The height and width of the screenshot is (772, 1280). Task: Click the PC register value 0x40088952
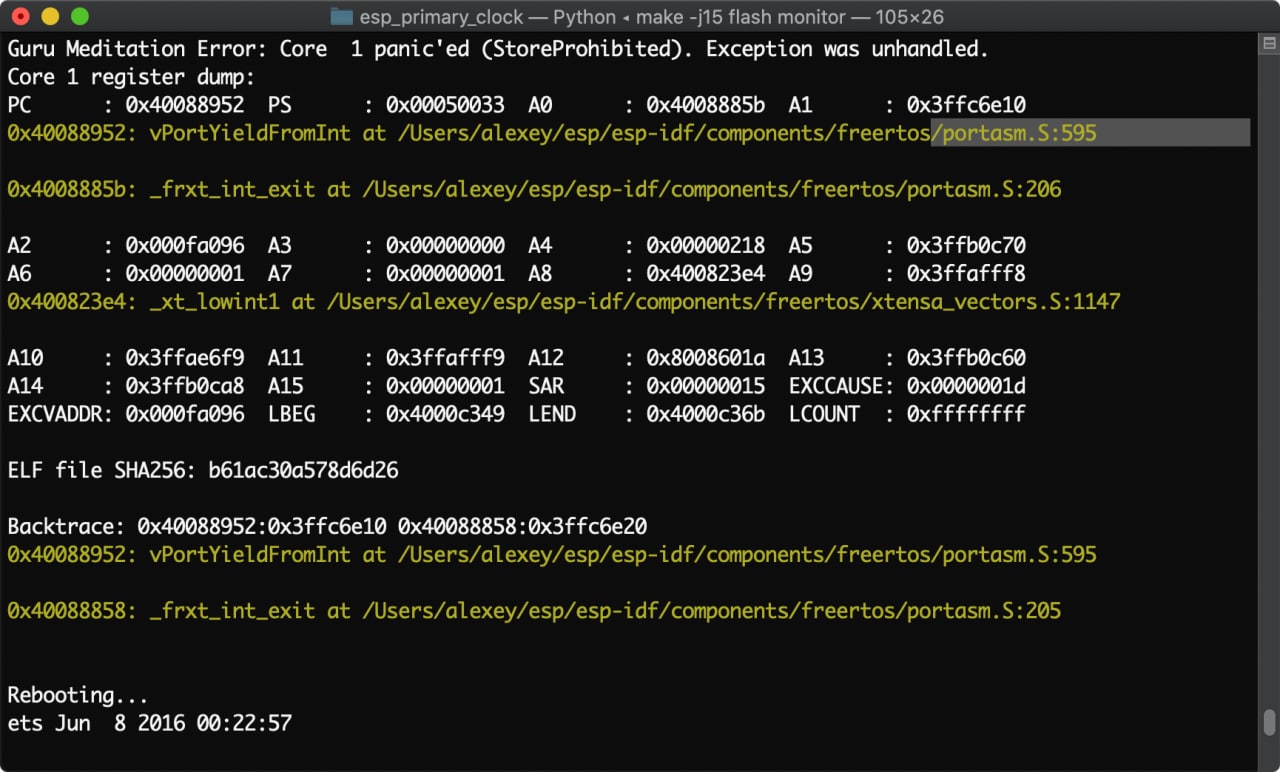185,105
